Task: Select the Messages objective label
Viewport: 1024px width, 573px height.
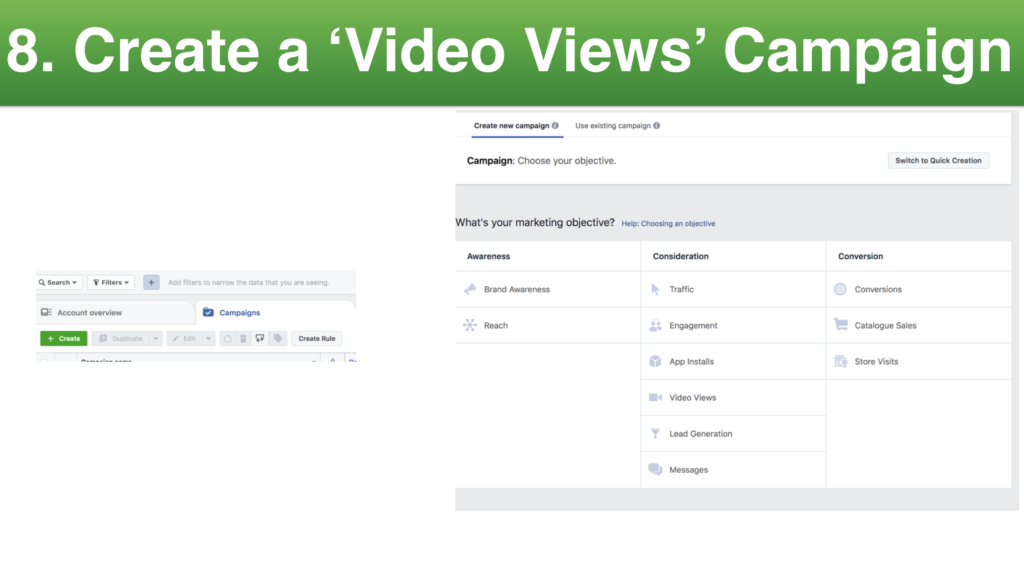Action: pyautogui.click(x=688, y=470)
